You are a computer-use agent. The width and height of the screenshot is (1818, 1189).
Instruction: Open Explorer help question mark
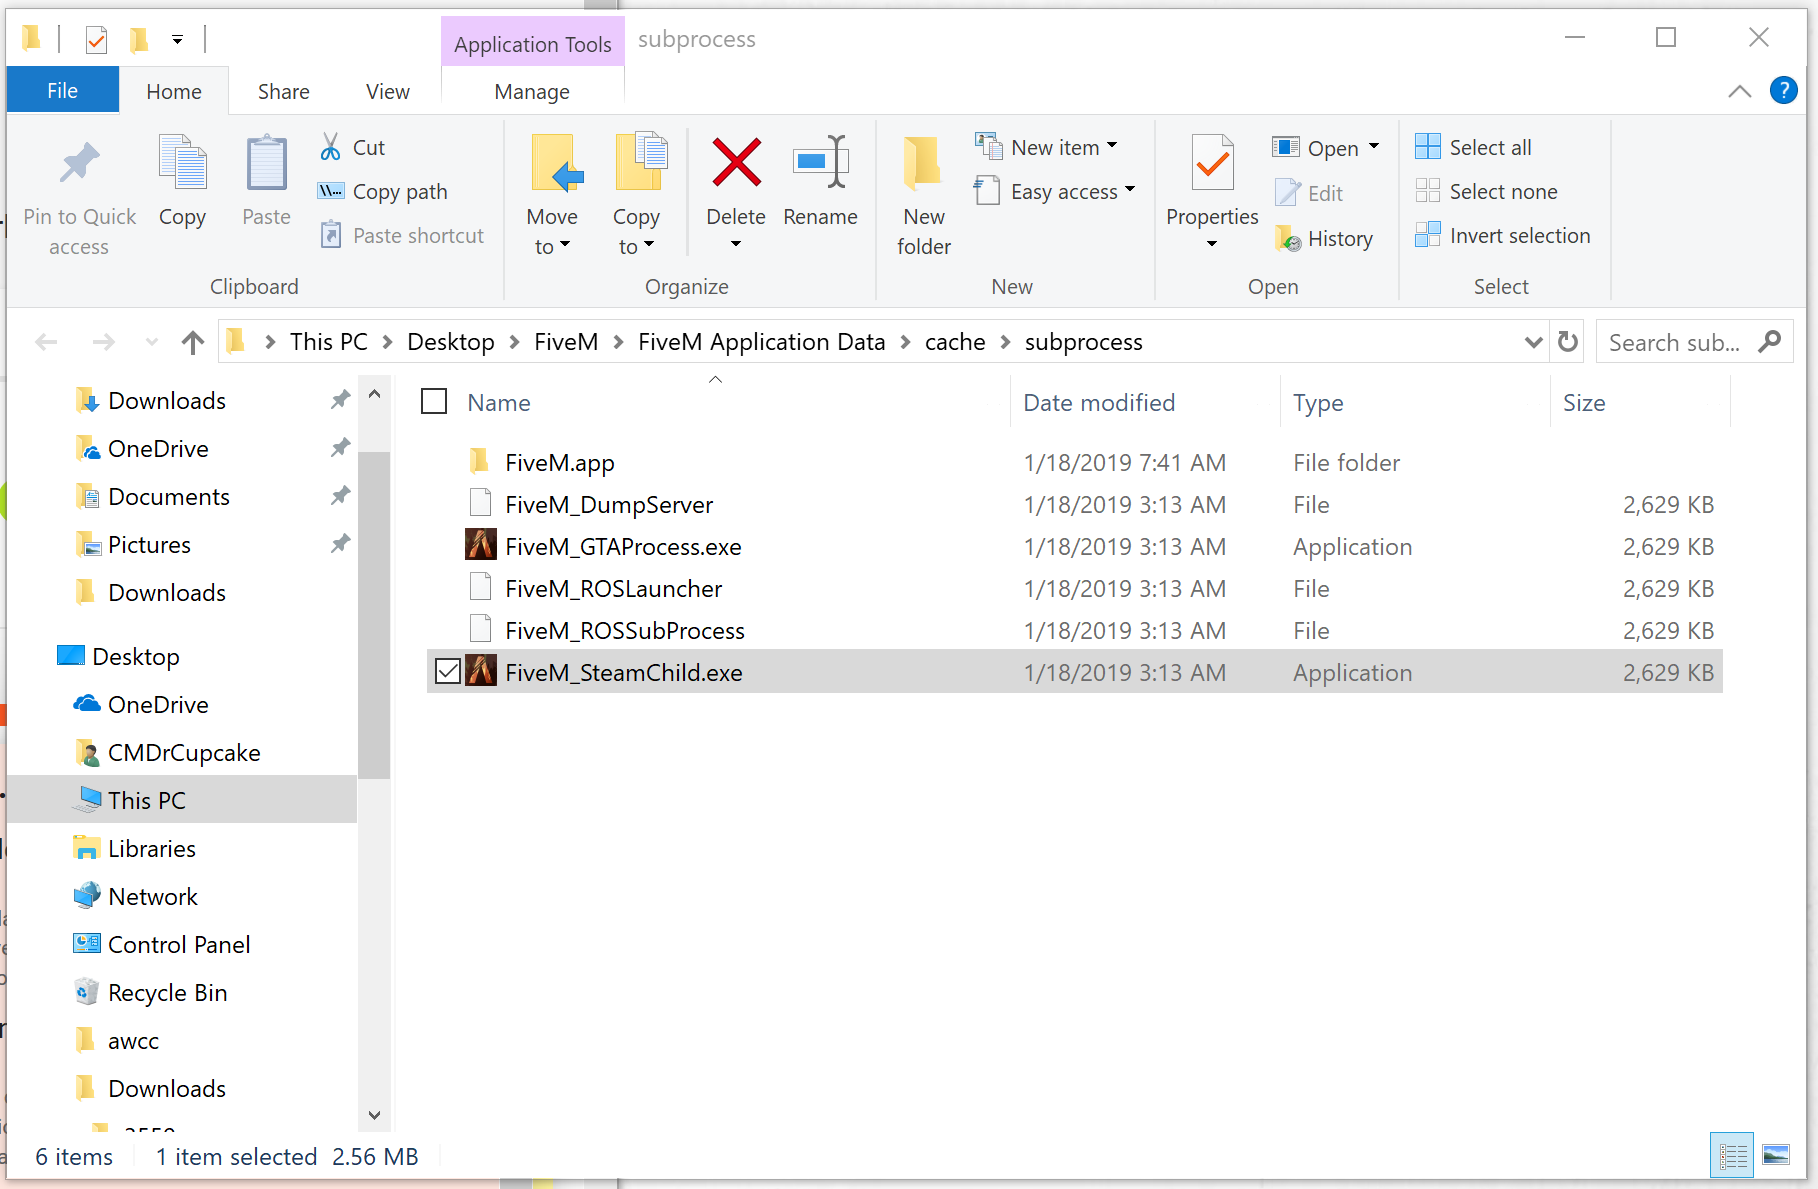point(1784,91)
